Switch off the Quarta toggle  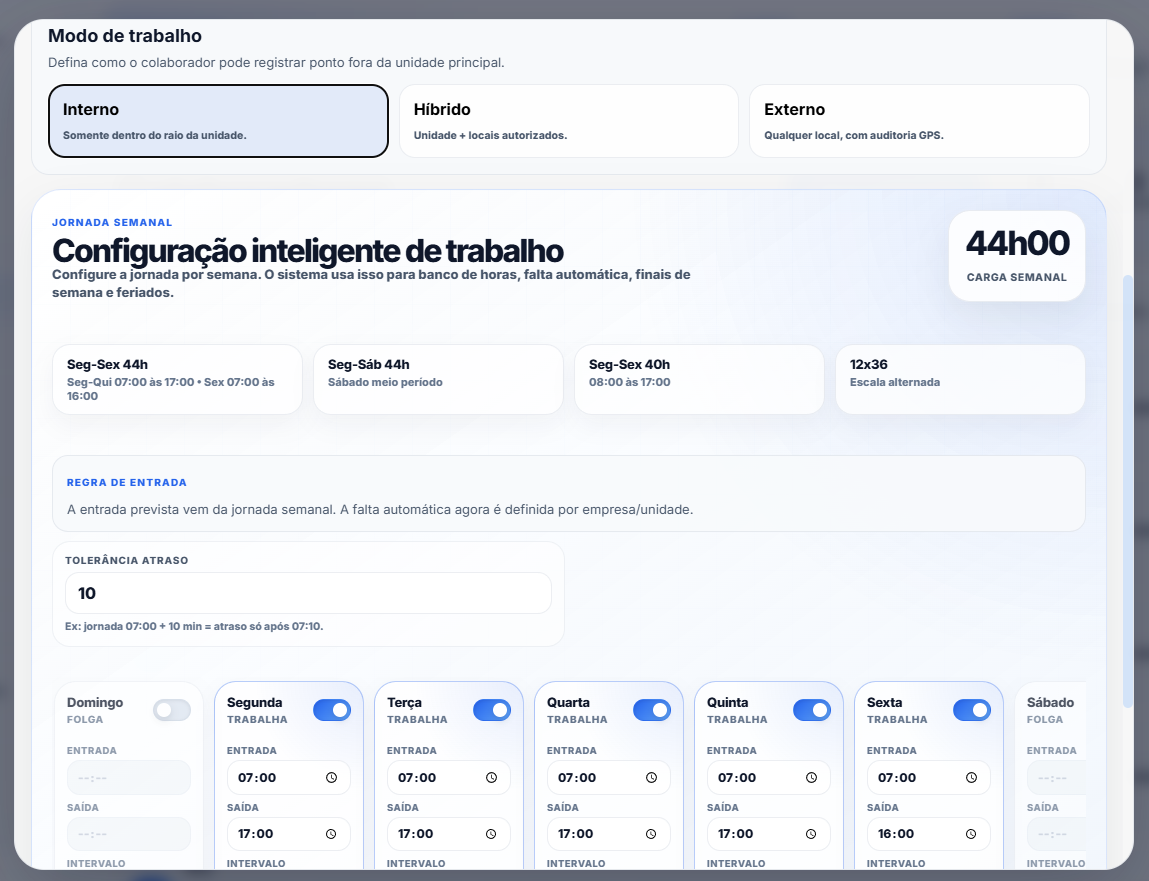pos(652,710)
